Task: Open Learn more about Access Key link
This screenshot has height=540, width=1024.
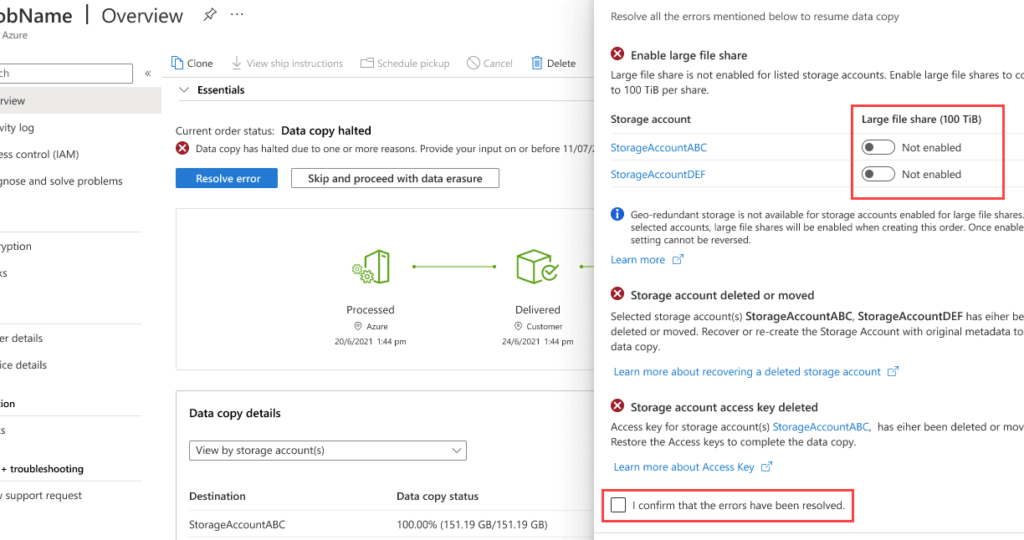Action: (692, 467)
